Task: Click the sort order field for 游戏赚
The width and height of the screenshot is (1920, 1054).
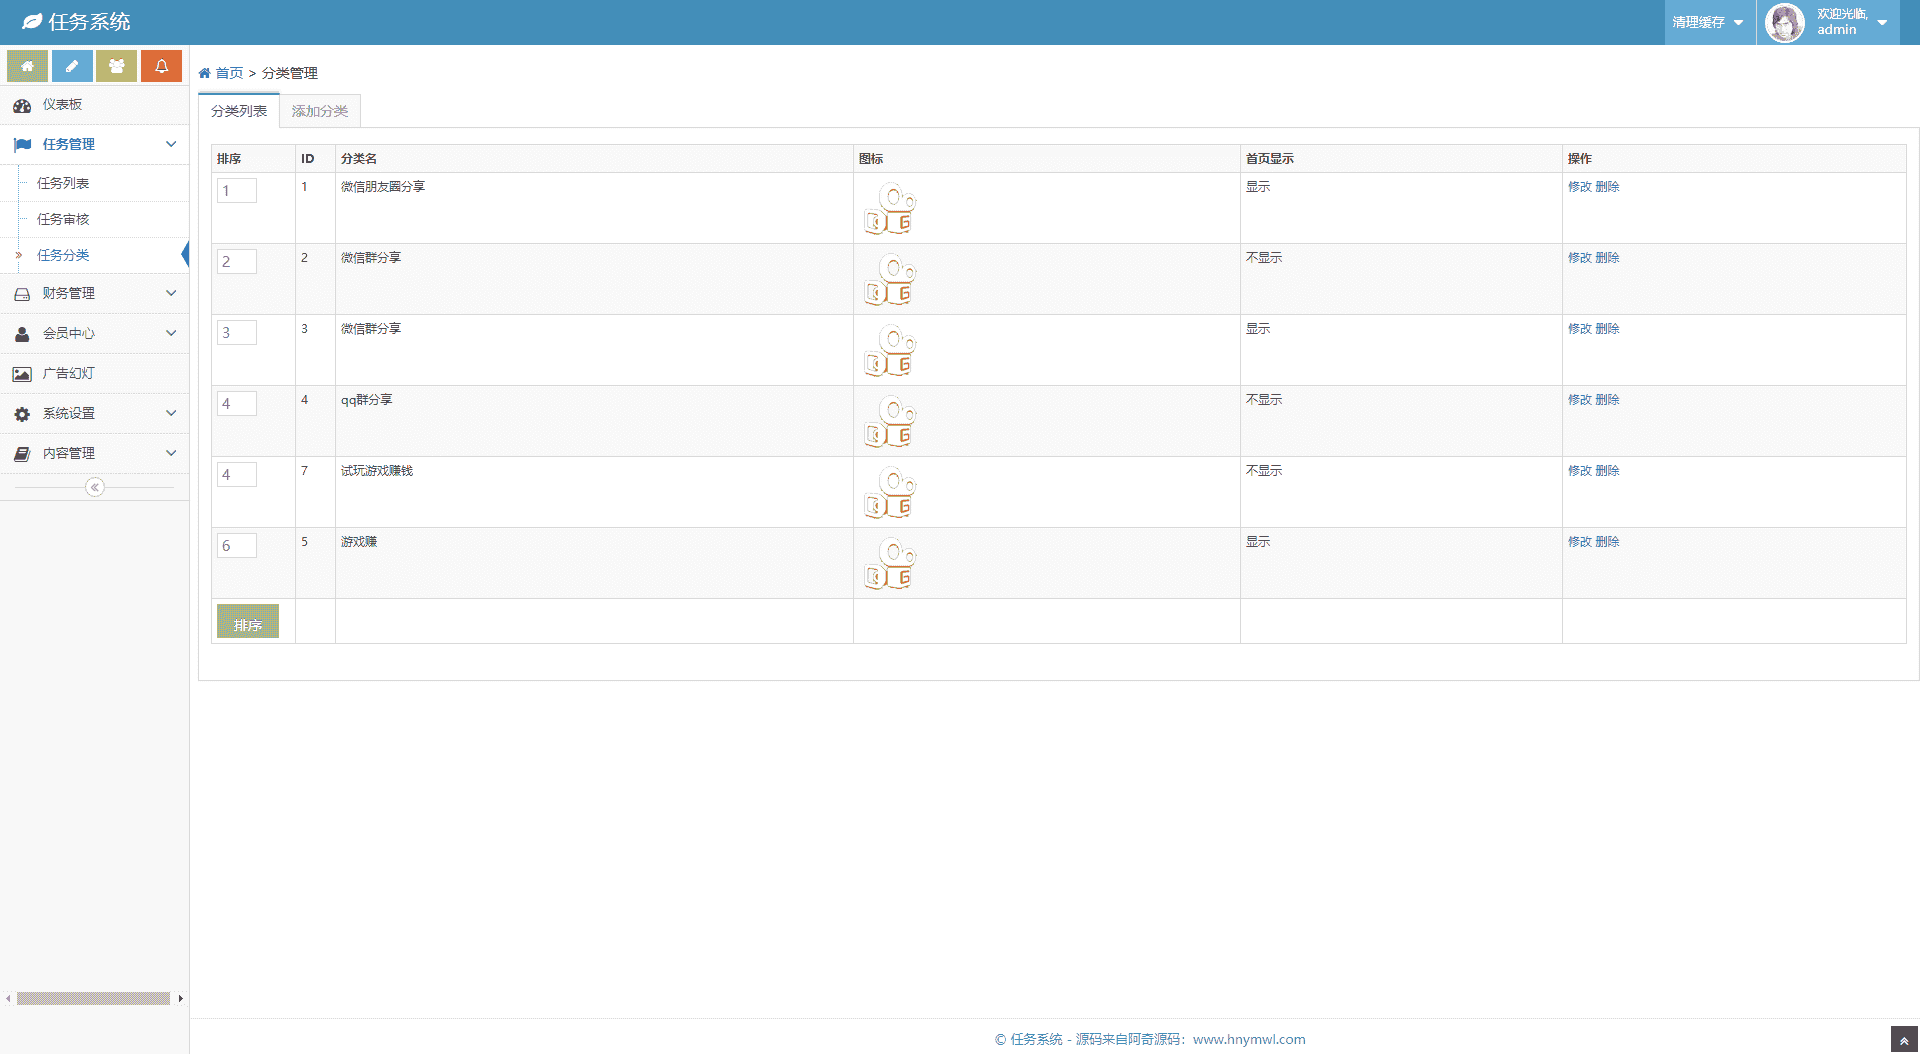Action: [237, 546]
